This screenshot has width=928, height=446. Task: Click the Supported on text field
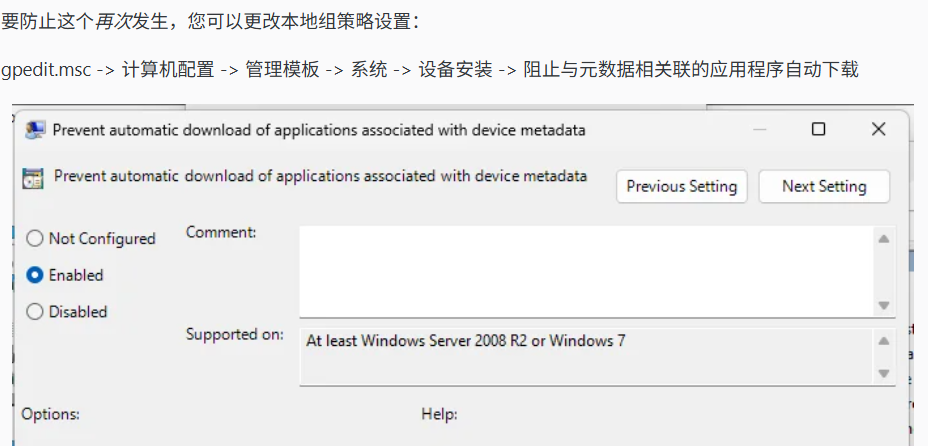coord(586,357)
